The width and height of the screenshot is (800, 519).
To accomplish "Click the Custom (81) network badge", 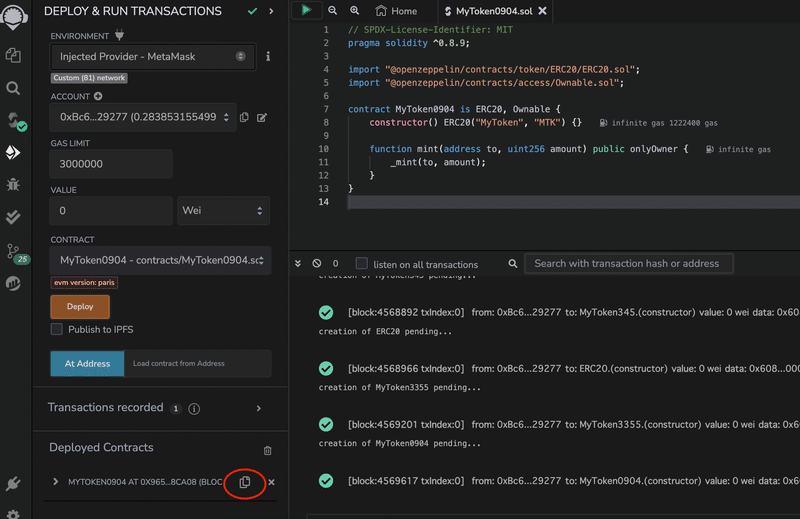I will 89,78.
